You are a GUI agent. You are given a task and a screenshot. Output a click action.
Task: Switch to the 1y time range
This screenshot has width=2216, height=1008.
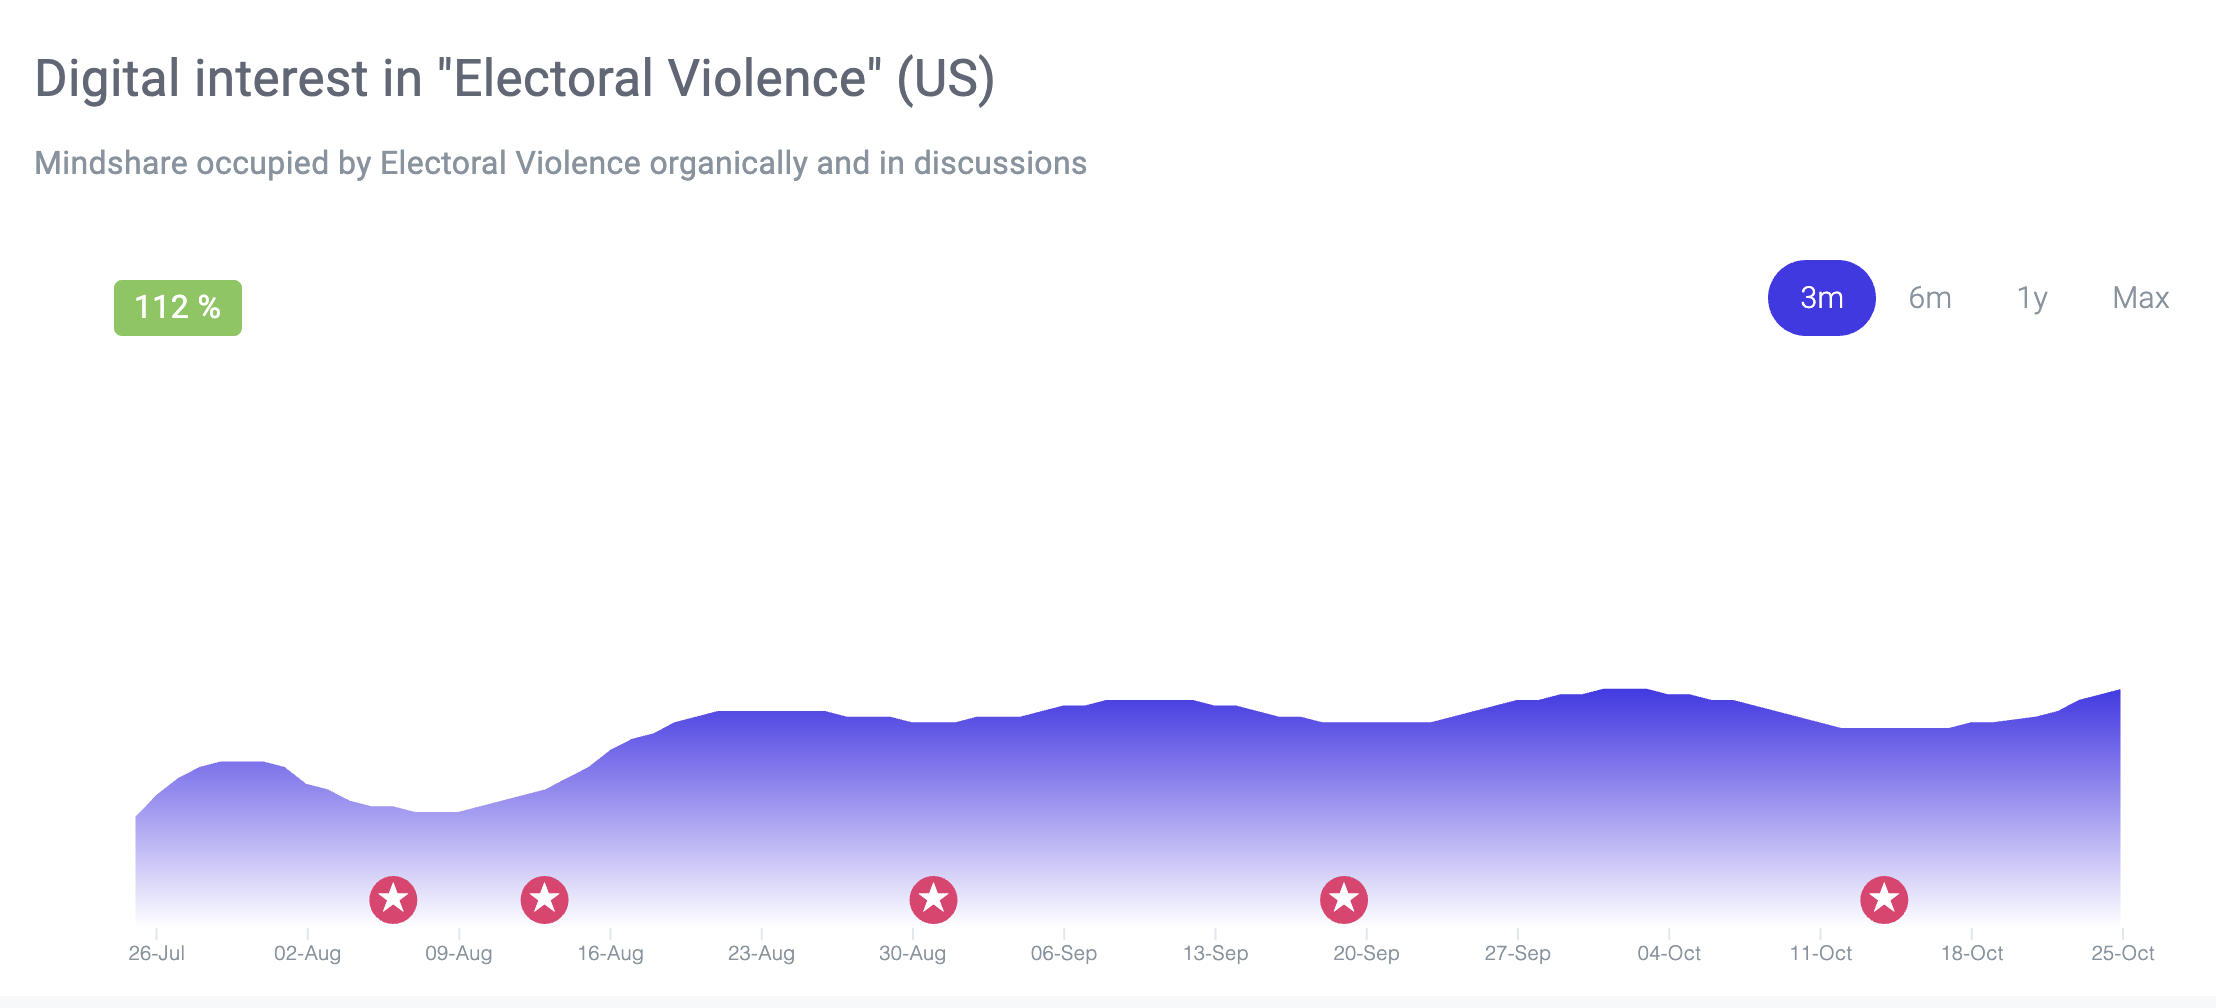2032,298
